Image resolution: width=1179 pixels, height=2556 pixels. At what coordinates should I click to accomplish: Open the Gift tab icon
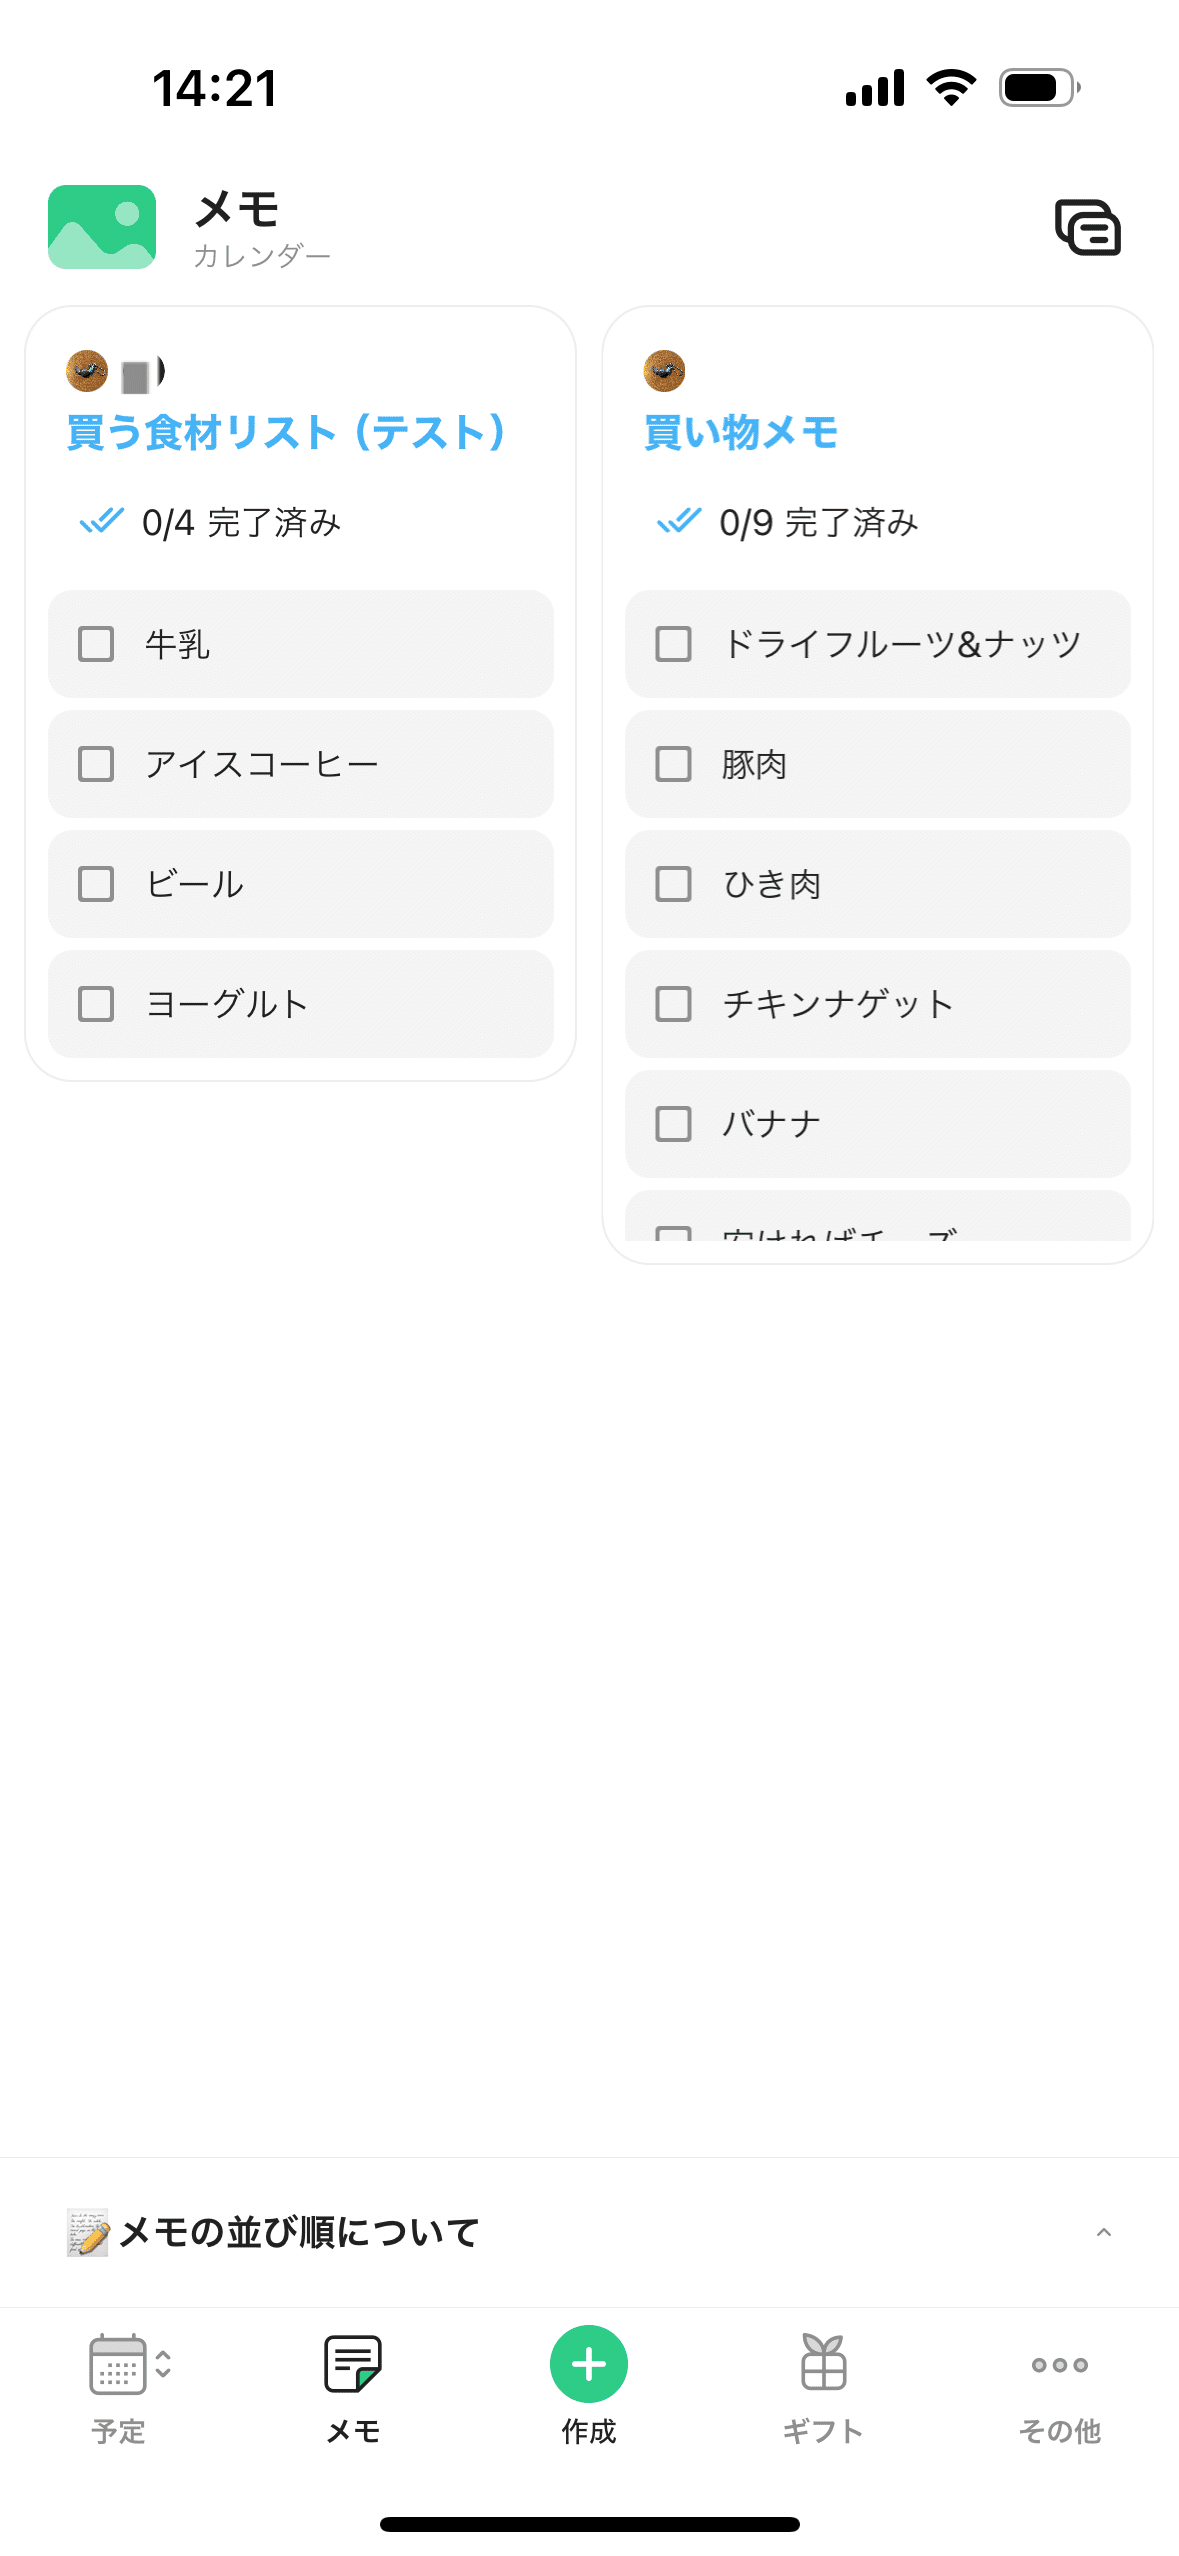pyautogui.click(x=823, y=2364)
